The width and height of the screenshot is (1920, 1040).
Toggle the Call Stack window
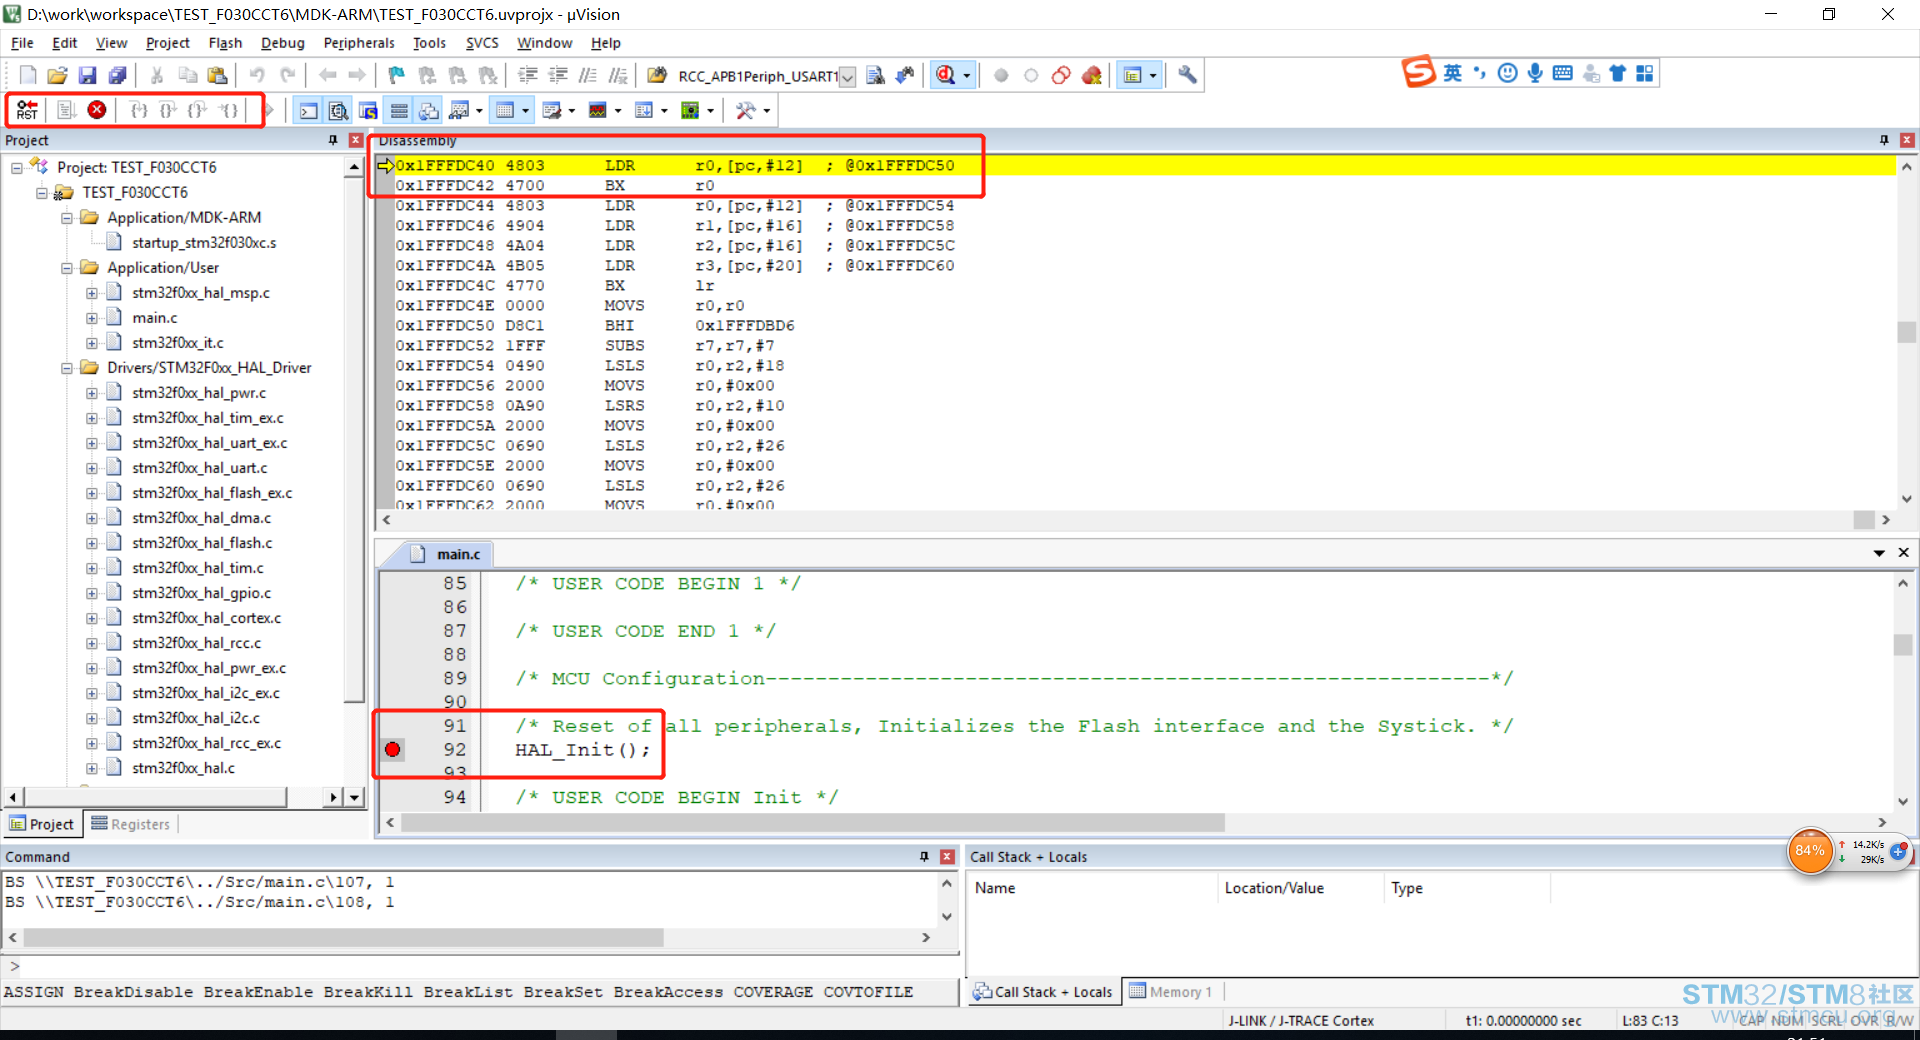click(429, 110)
